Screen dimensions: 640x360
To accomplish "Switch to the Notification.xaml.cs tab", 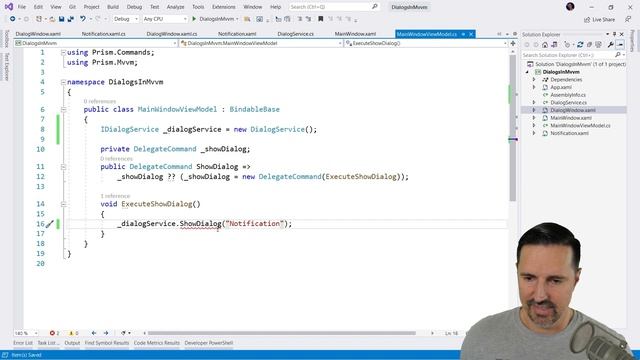I will (104, 34).
